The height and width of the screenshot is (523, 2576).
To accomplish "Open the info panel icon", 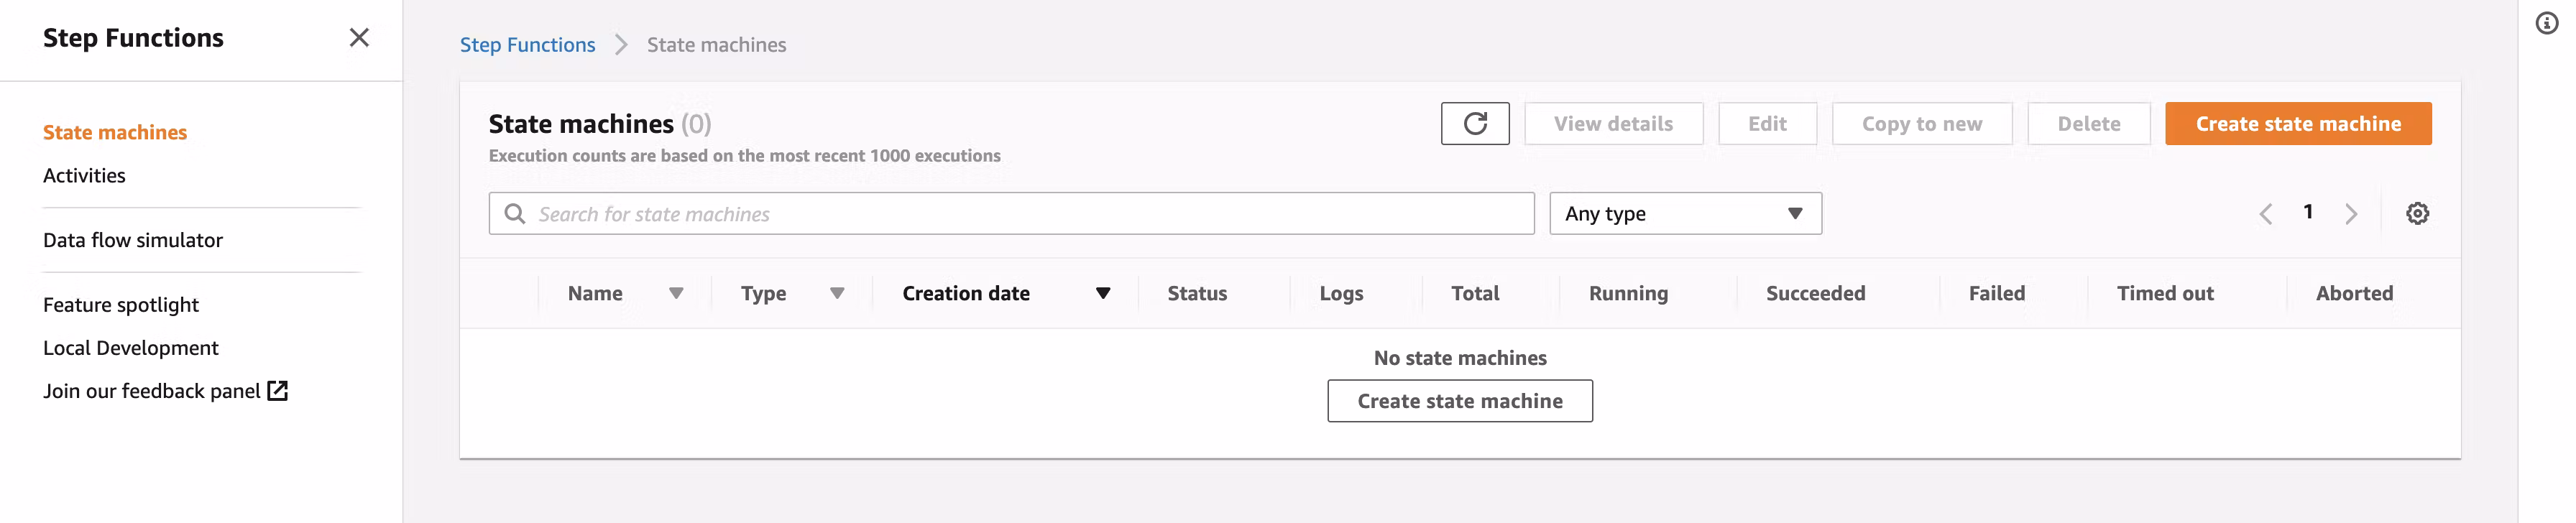I will (x=2546, y=23).
